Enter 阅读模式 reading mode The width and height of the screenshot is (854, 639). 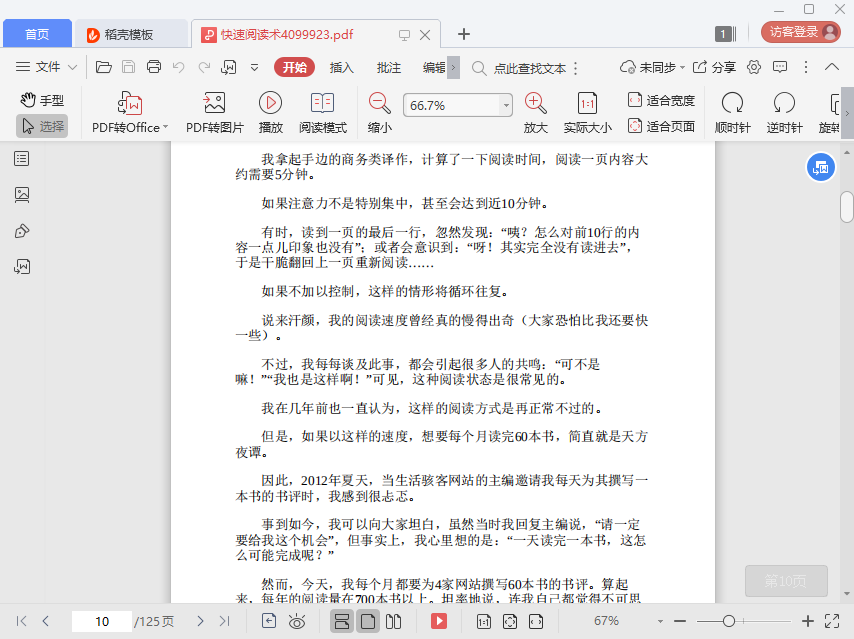322,103
